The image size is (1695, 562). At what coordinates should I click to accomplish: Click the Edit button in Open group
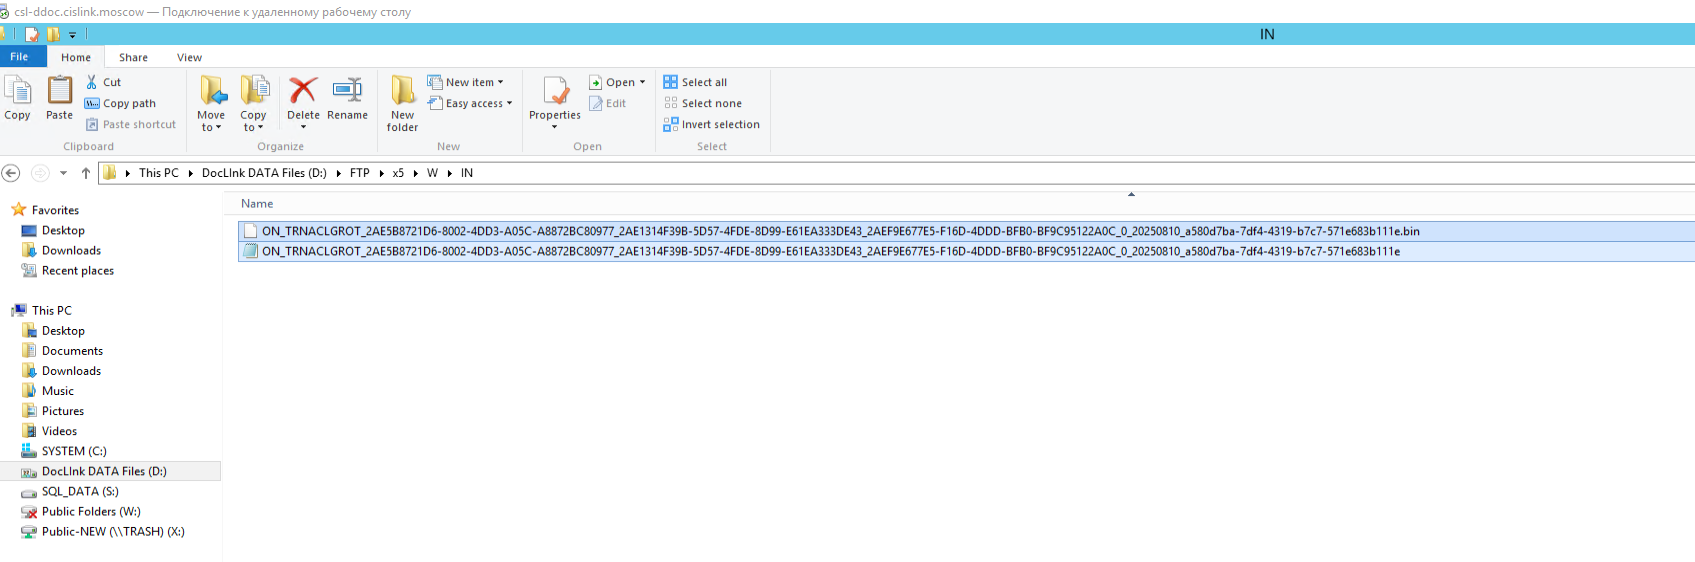(x=608, y=103)
